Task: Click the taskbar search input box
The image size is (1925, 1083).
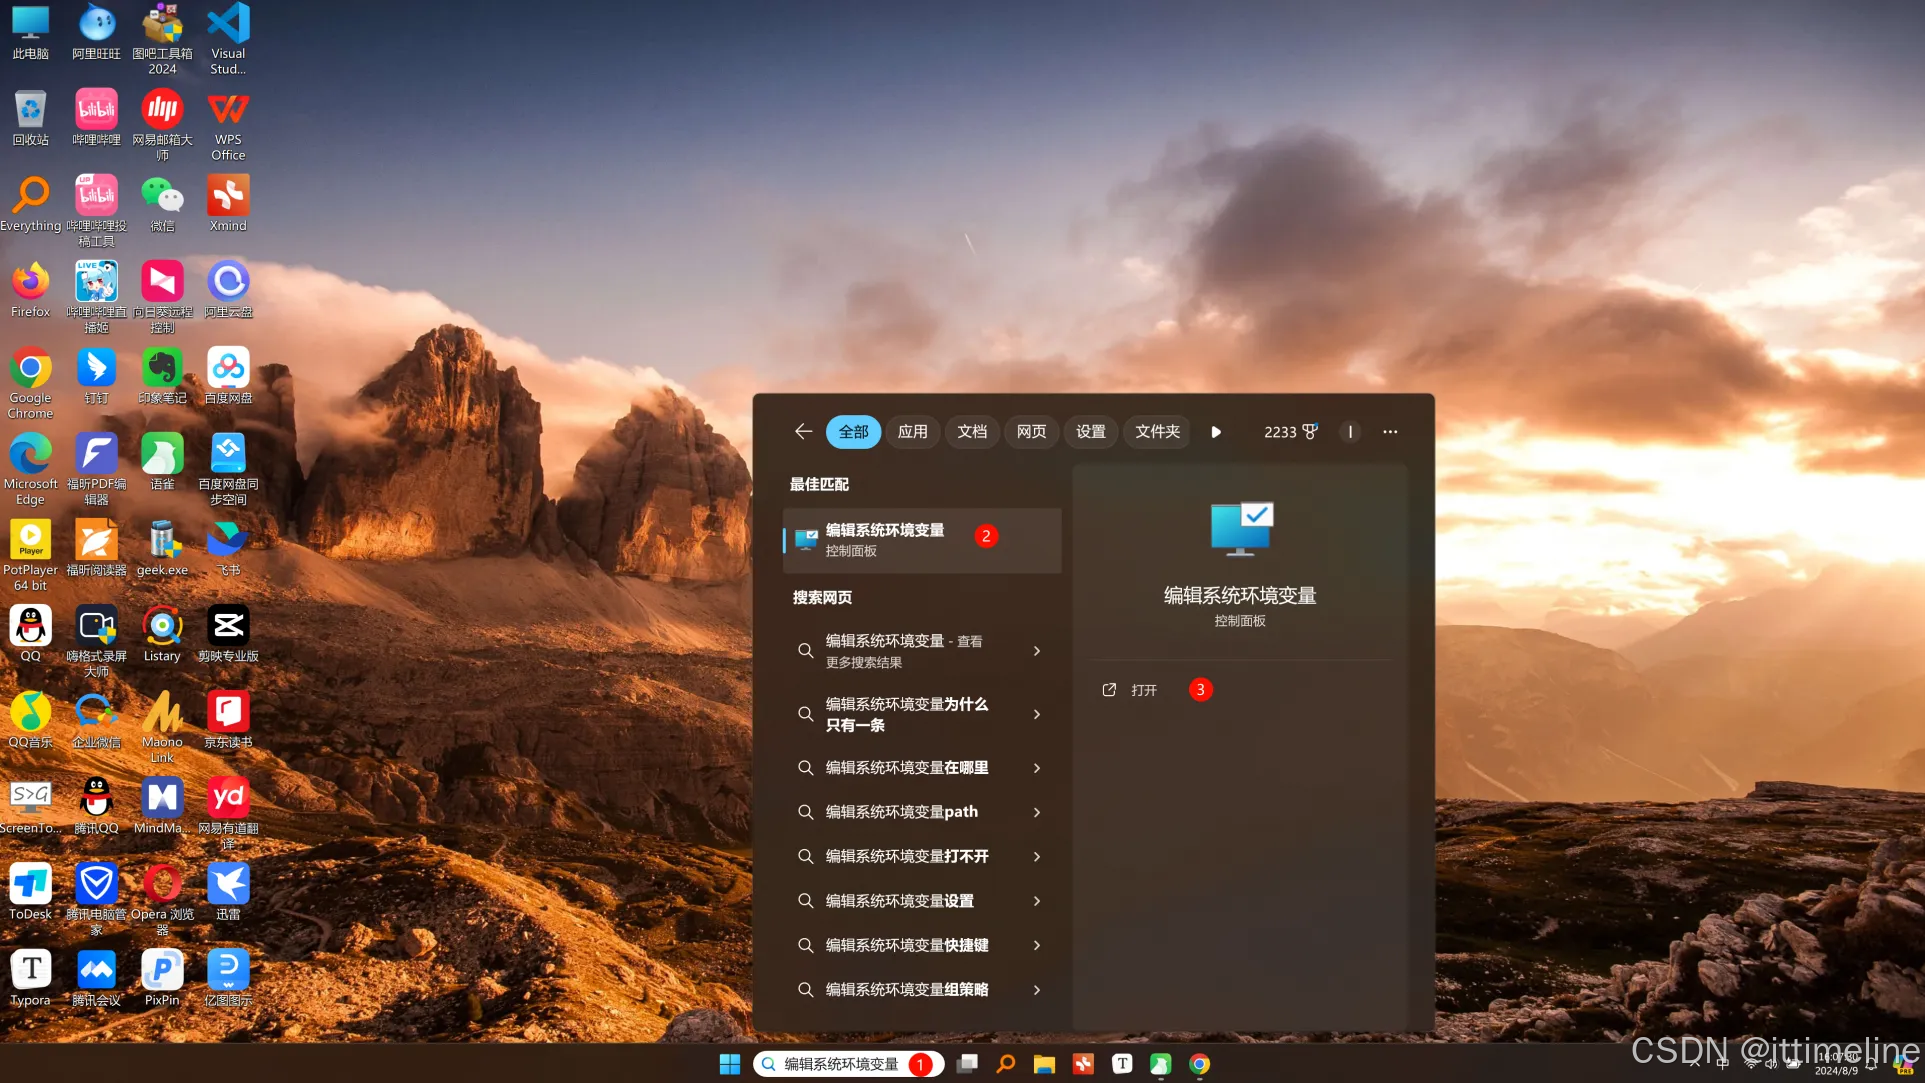Action: point(840,1064)
